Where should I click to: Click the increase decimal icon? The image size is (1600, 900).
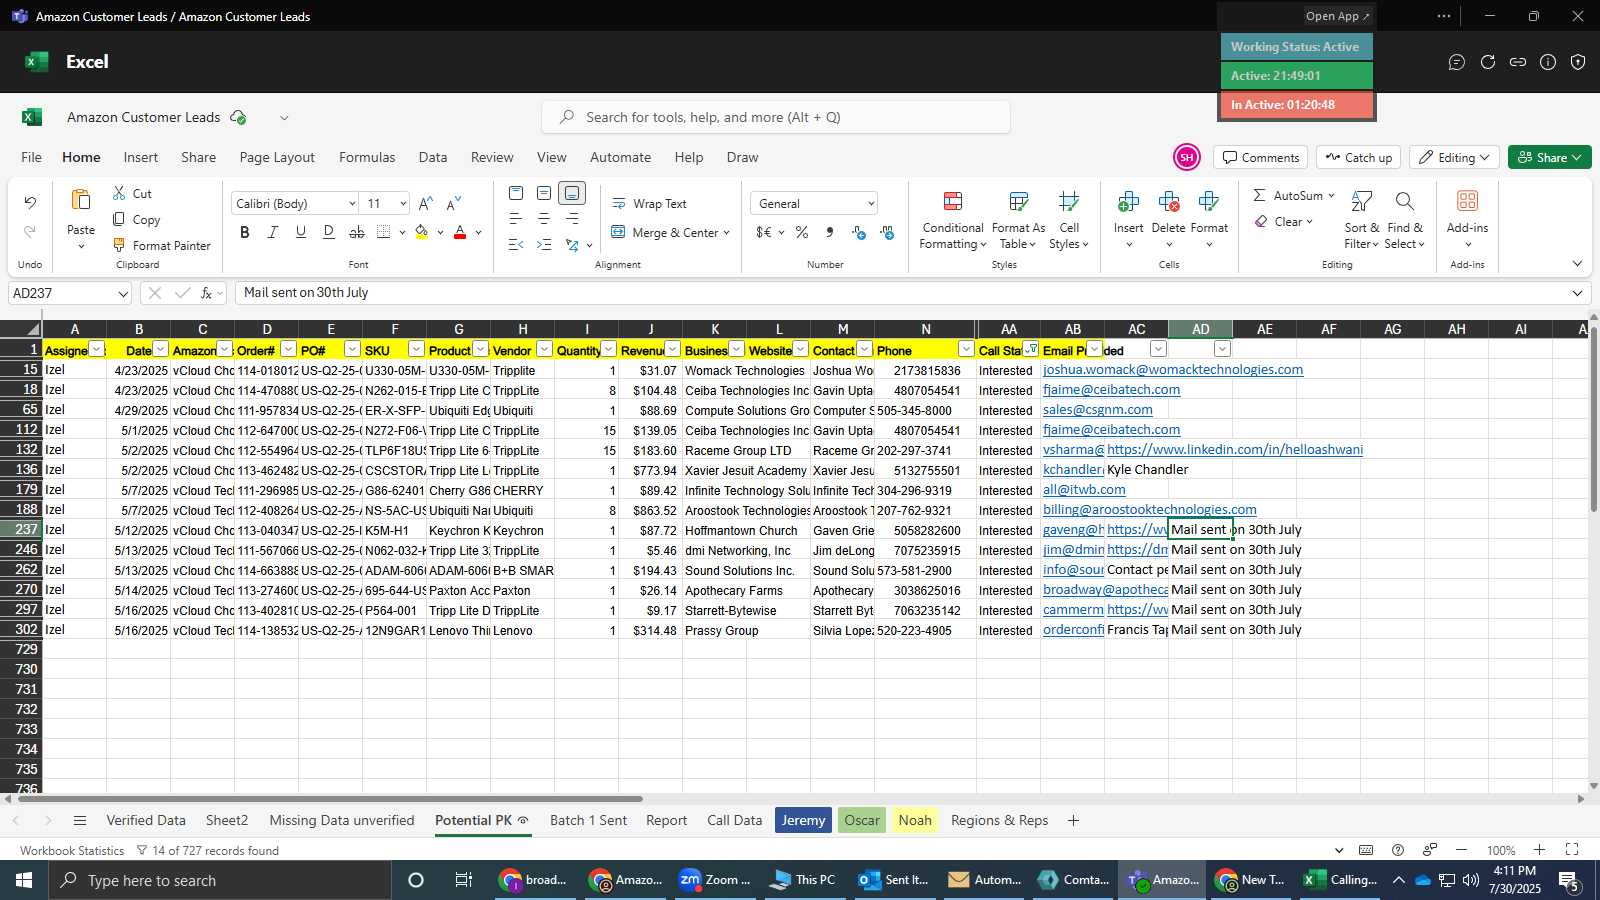coord(859,232)
